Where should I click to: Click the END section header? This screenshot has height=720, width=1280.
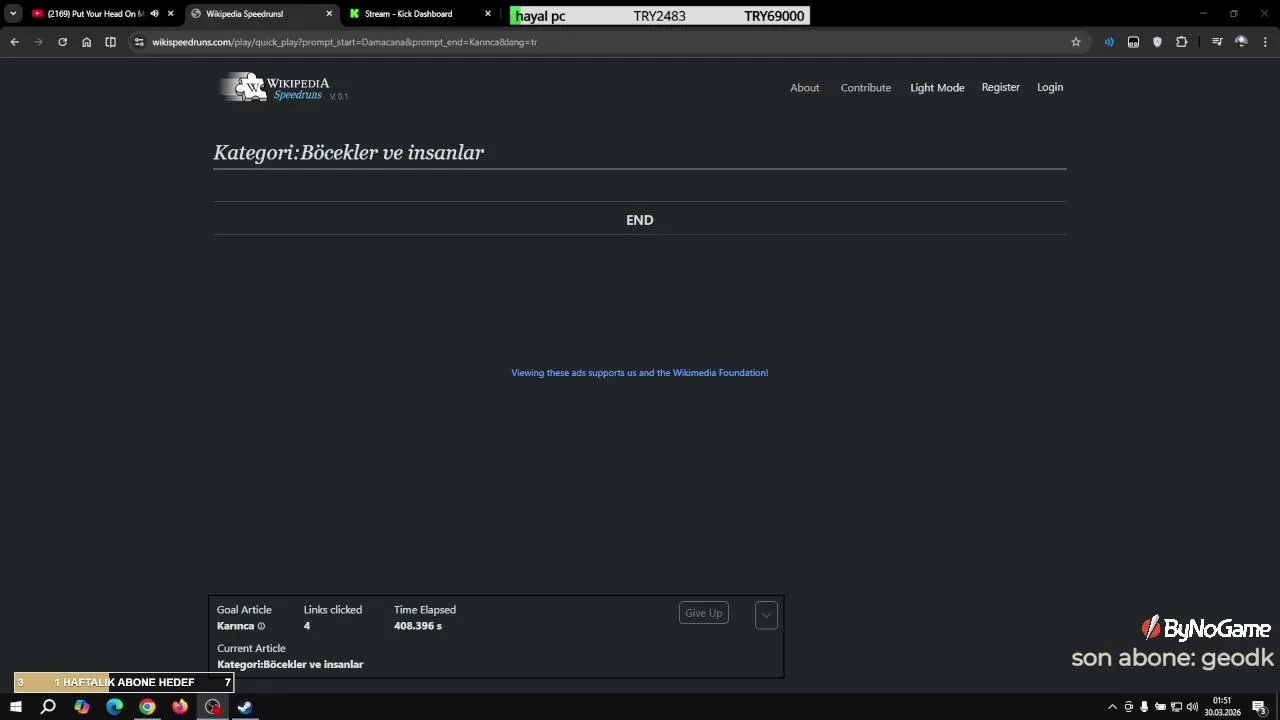point(640,220)
